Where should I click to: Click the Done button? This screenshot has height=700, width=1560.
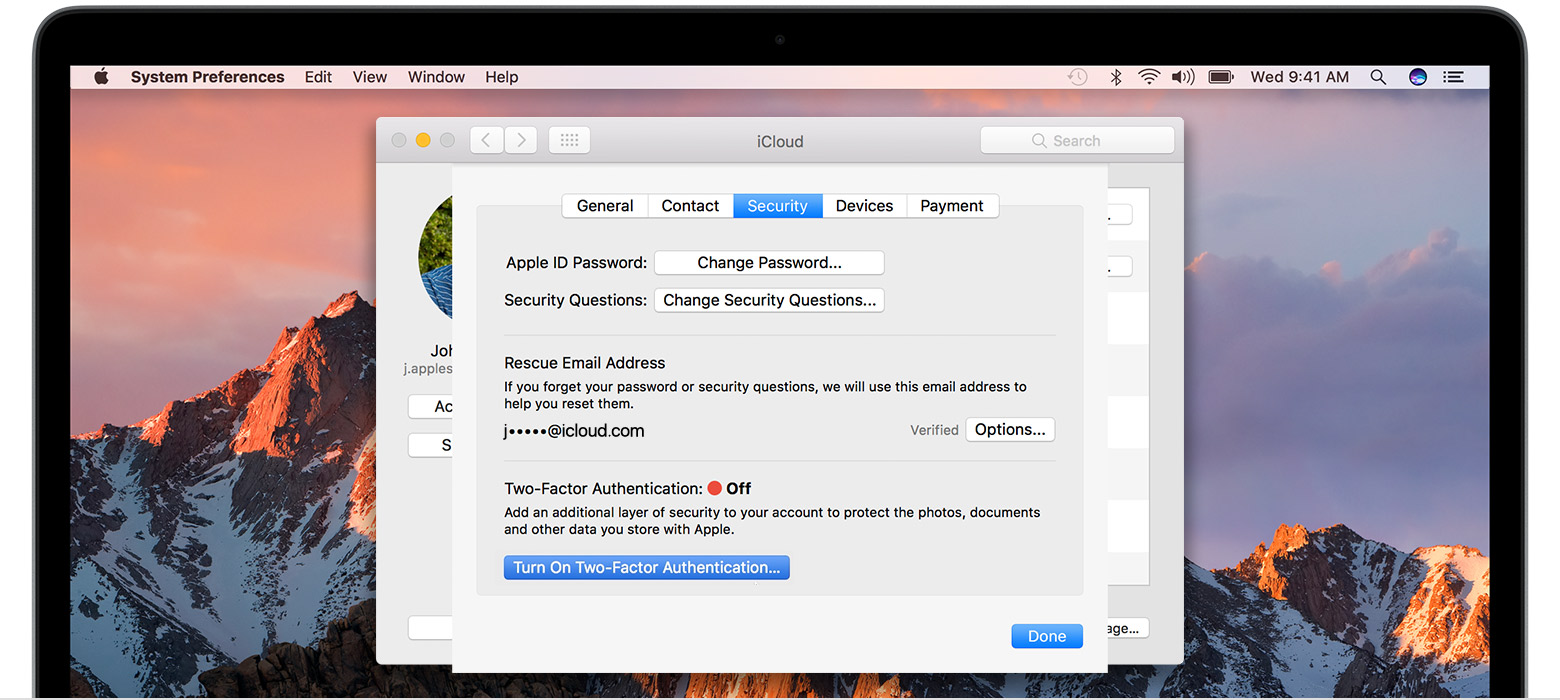tap(1047, 636)
